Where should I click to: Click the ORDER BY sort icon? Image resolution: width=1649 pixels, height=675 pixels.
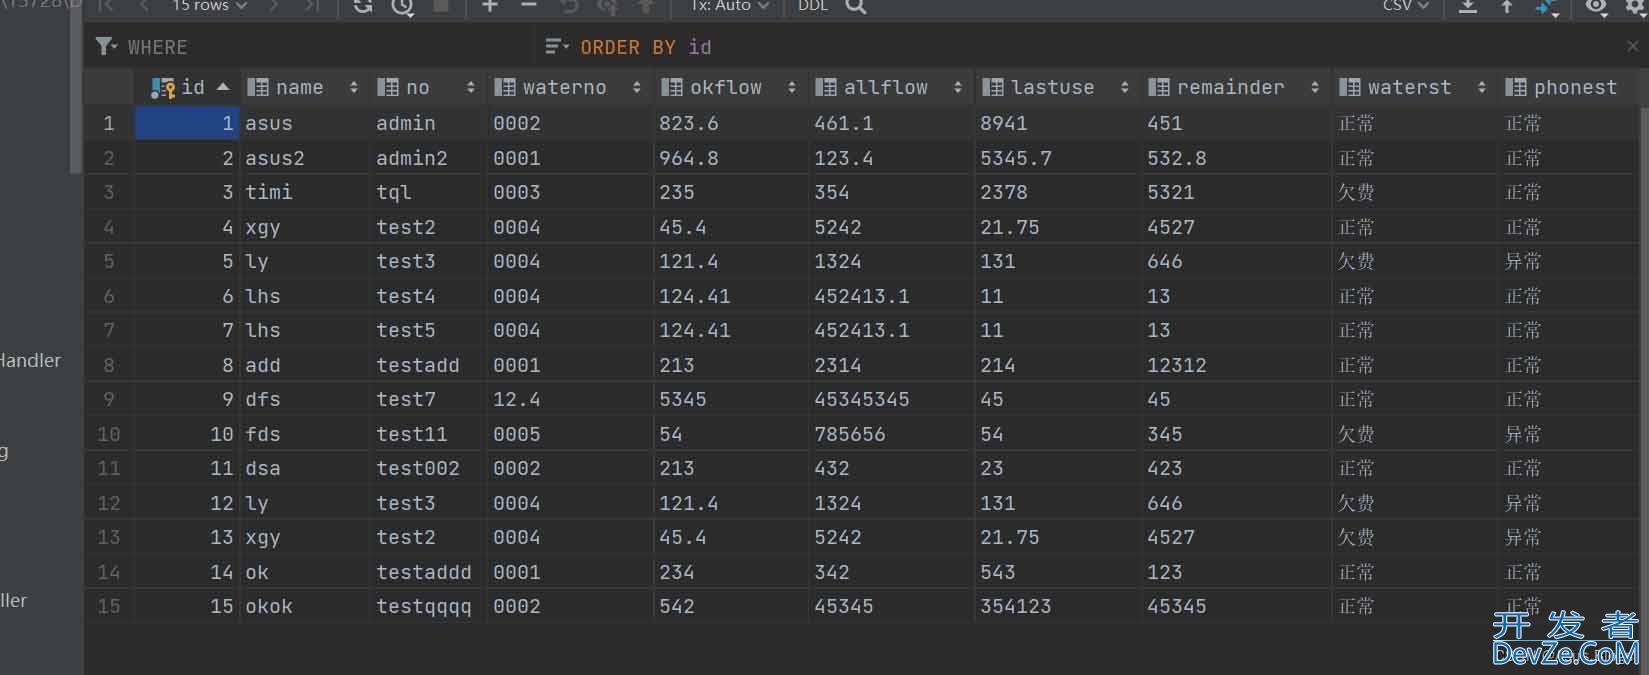coord(556,47)
